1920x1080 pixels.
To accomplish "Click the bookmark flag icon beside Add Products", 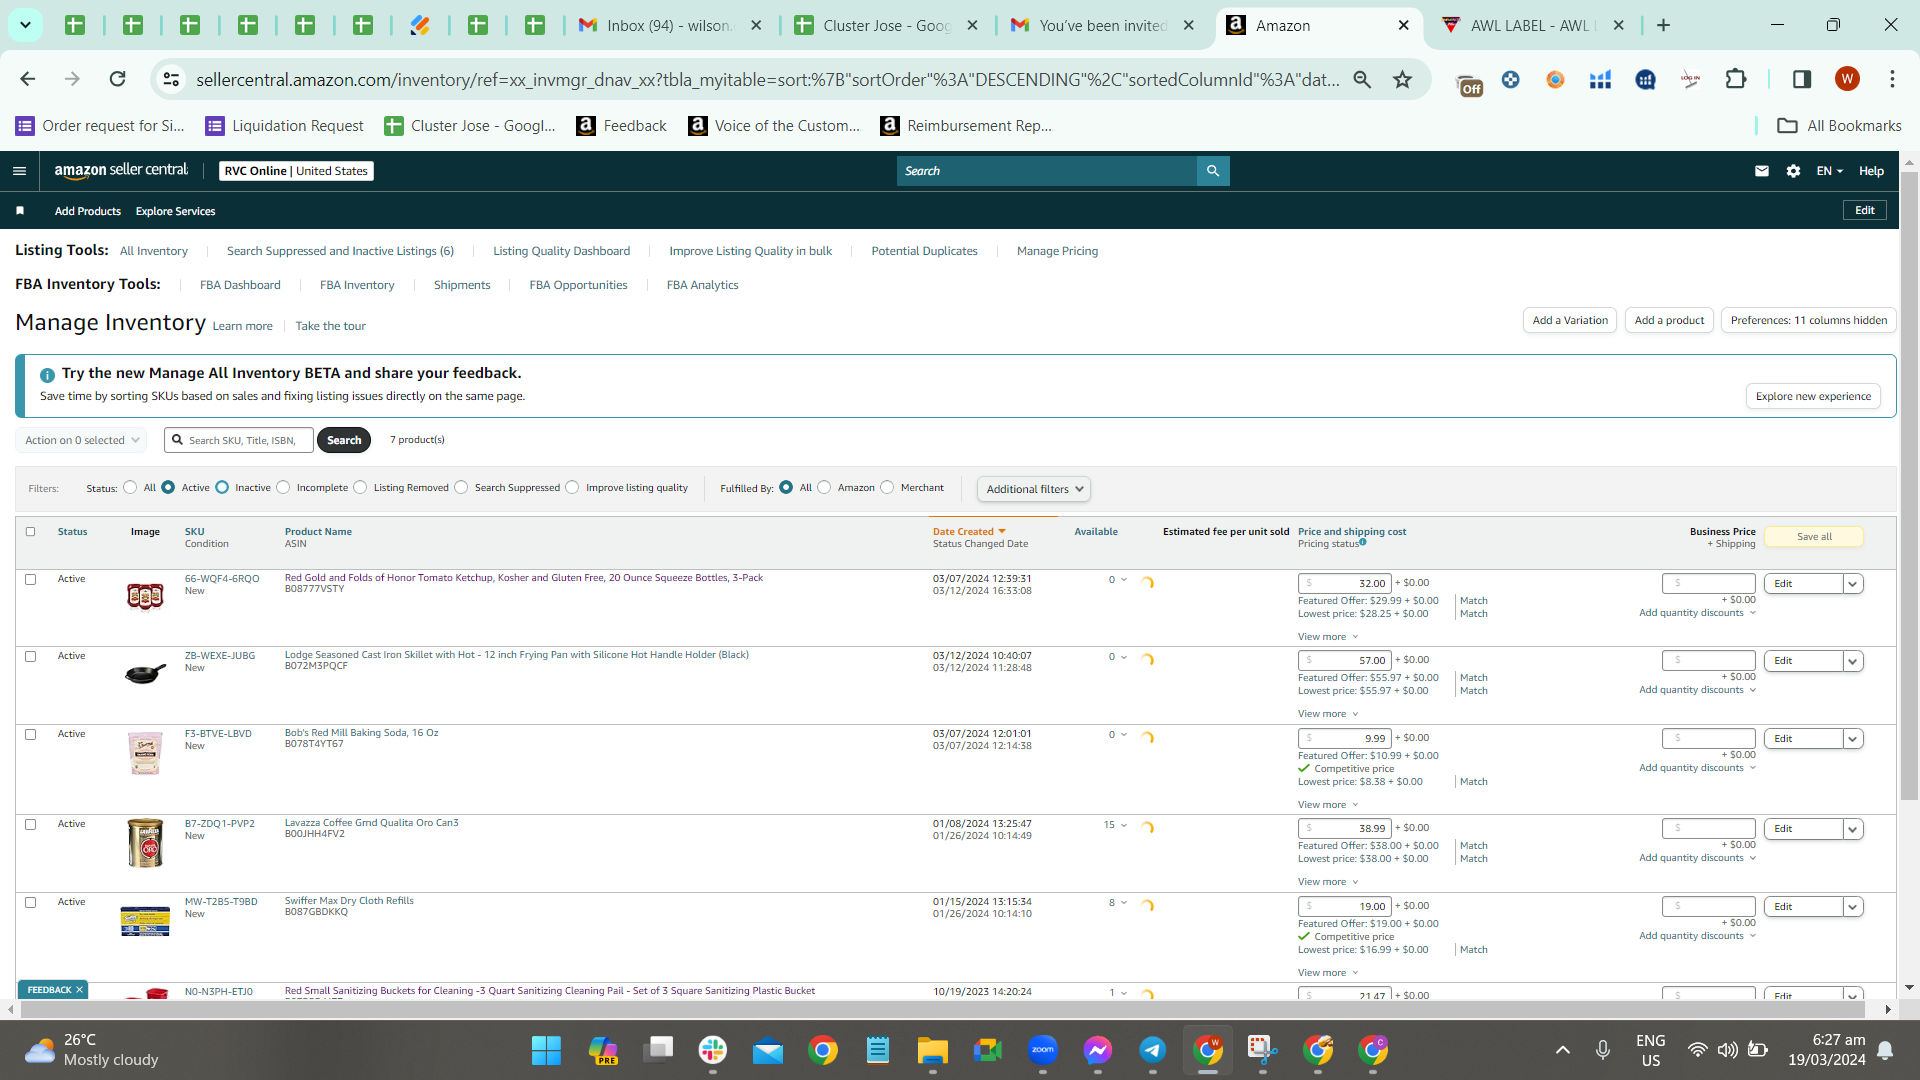I will [x=20, y=211].
